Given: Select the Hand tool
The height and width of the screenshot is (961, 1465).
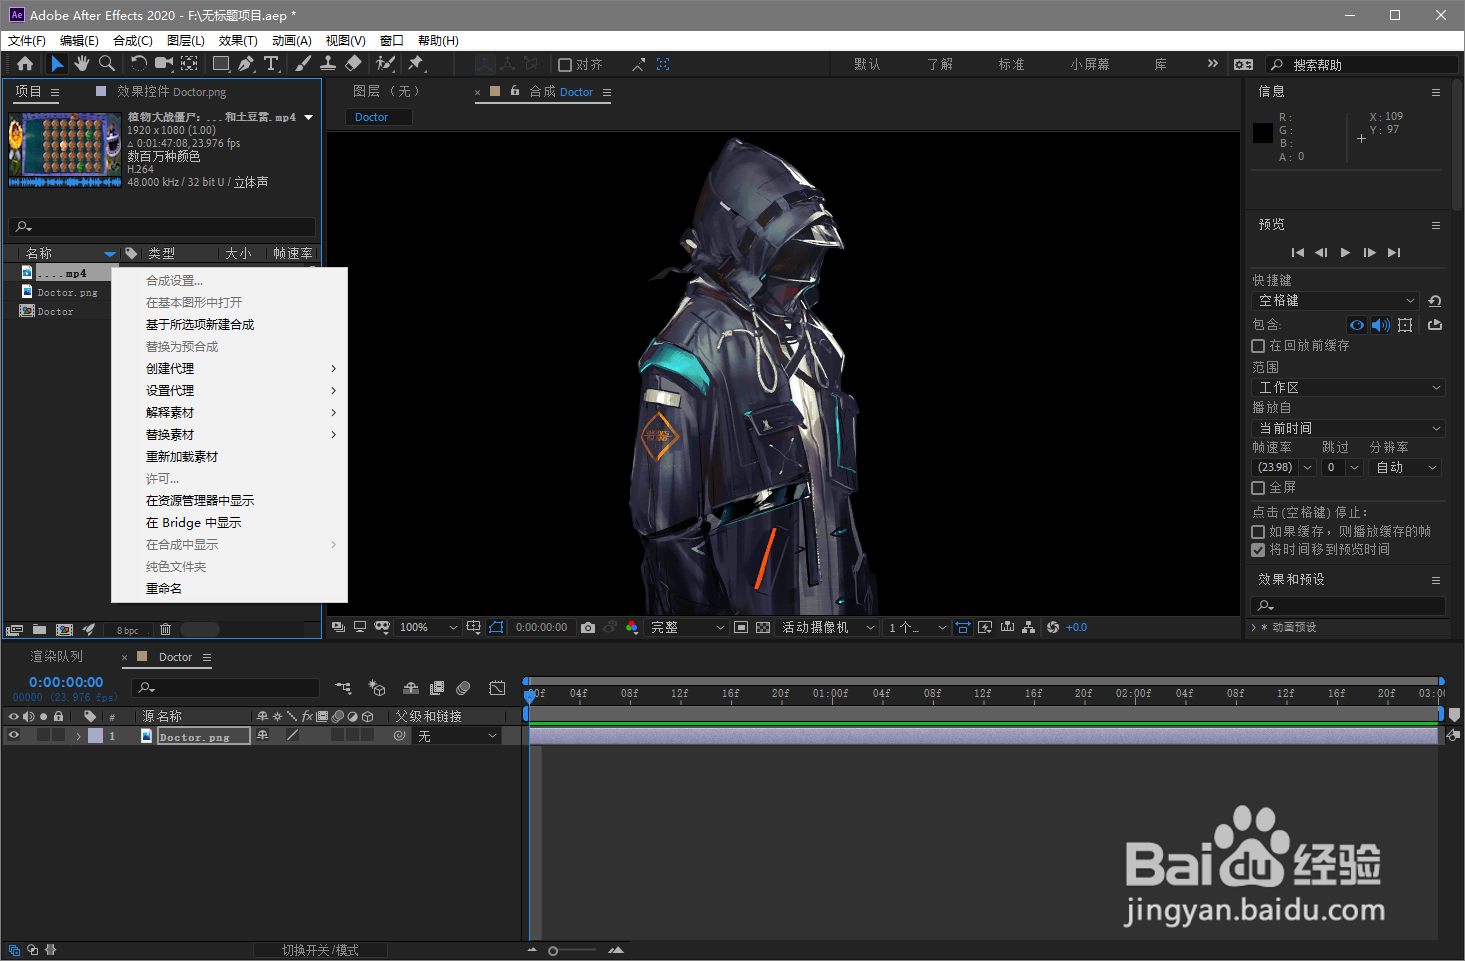Looking at the screenshot, I should click(82, 64).
